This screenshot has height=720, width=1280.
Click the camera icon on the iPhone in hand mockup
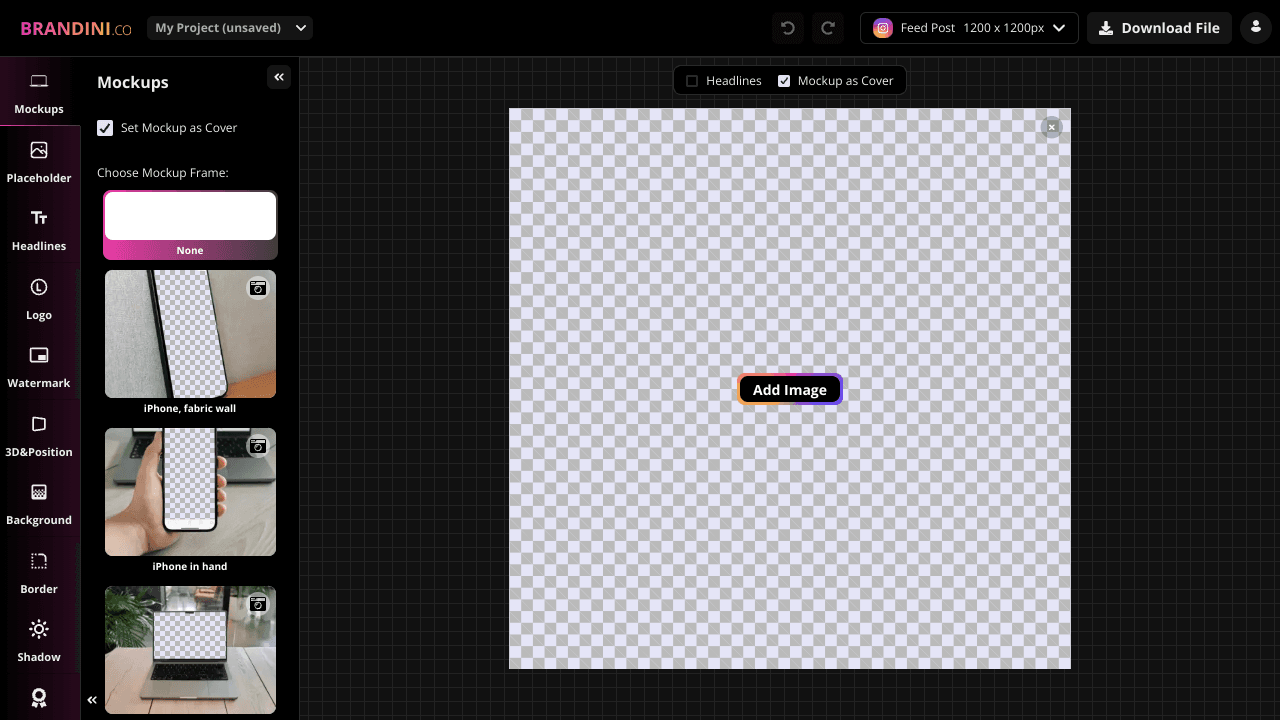[258, 446]
